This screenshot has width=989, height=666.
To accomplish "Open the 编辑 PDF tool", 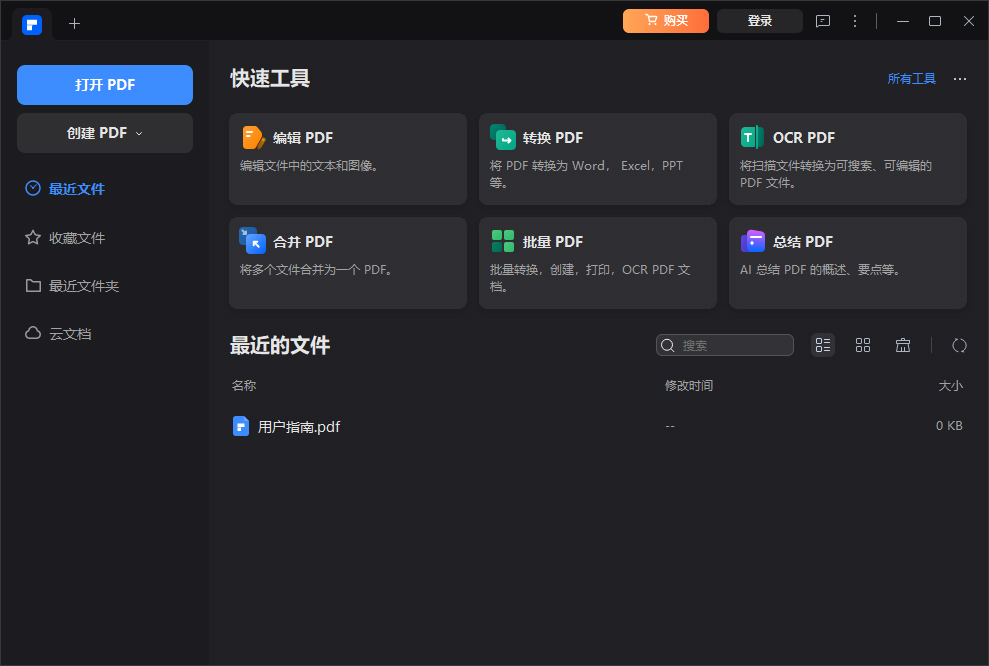I will (347, 158).
